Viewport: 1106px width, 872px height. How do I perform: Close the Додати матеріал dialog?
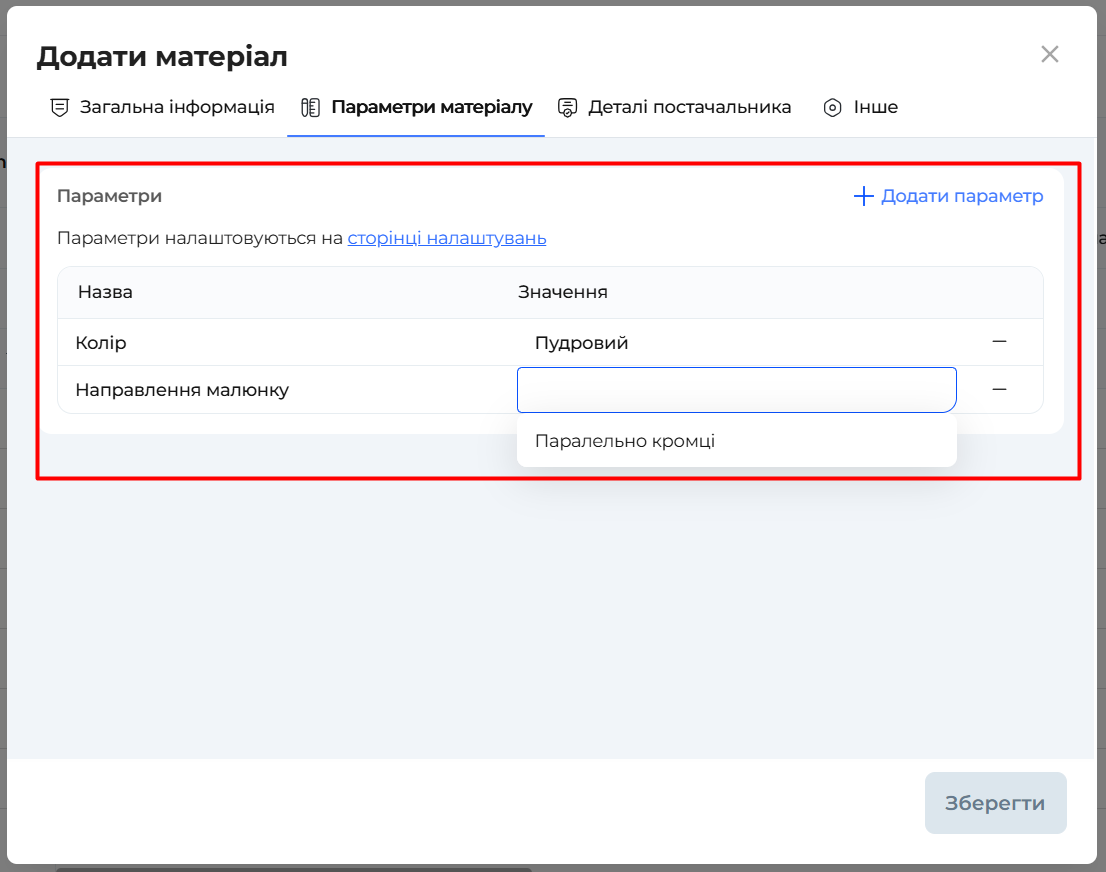point(1049,54)
